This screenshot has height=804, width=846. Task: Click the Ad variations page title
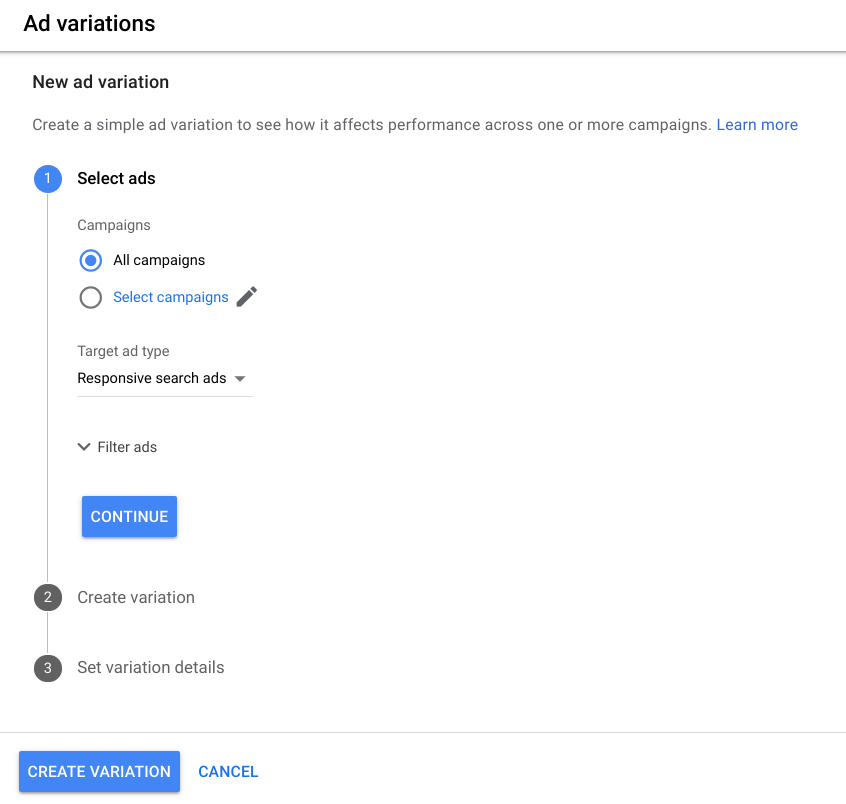[90, 23]
